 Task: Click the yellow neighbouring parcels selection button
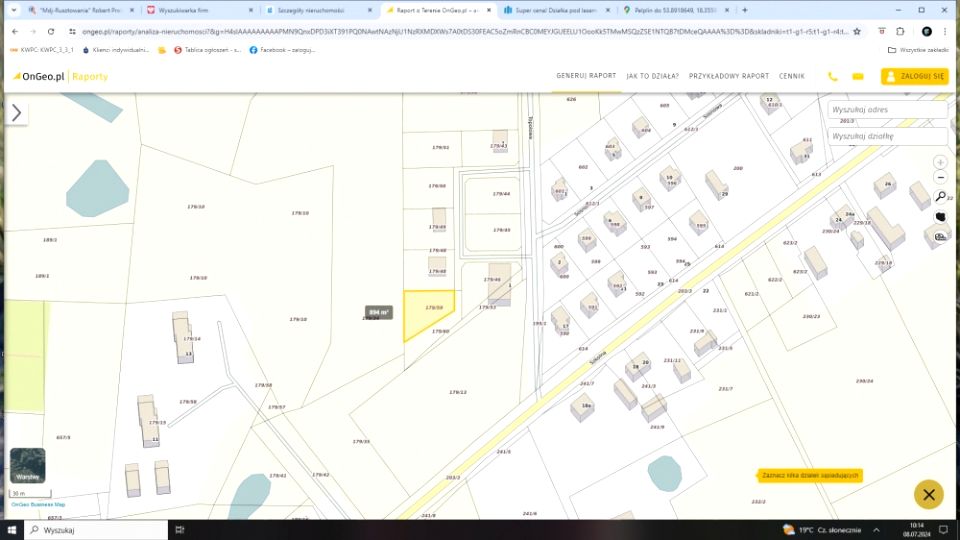pyautogui.click(x=810, y=475)
